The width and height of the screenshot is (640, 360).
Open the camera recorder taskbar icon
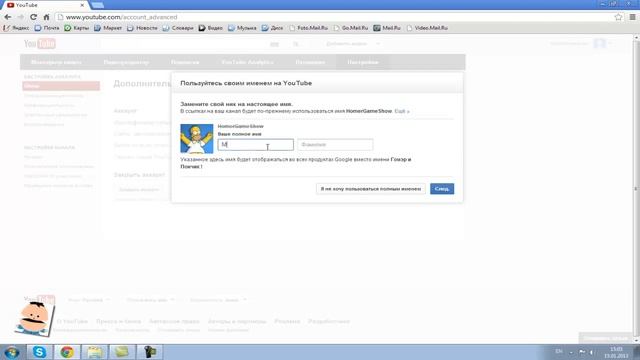pyautogui.click(x=149, y=352)
